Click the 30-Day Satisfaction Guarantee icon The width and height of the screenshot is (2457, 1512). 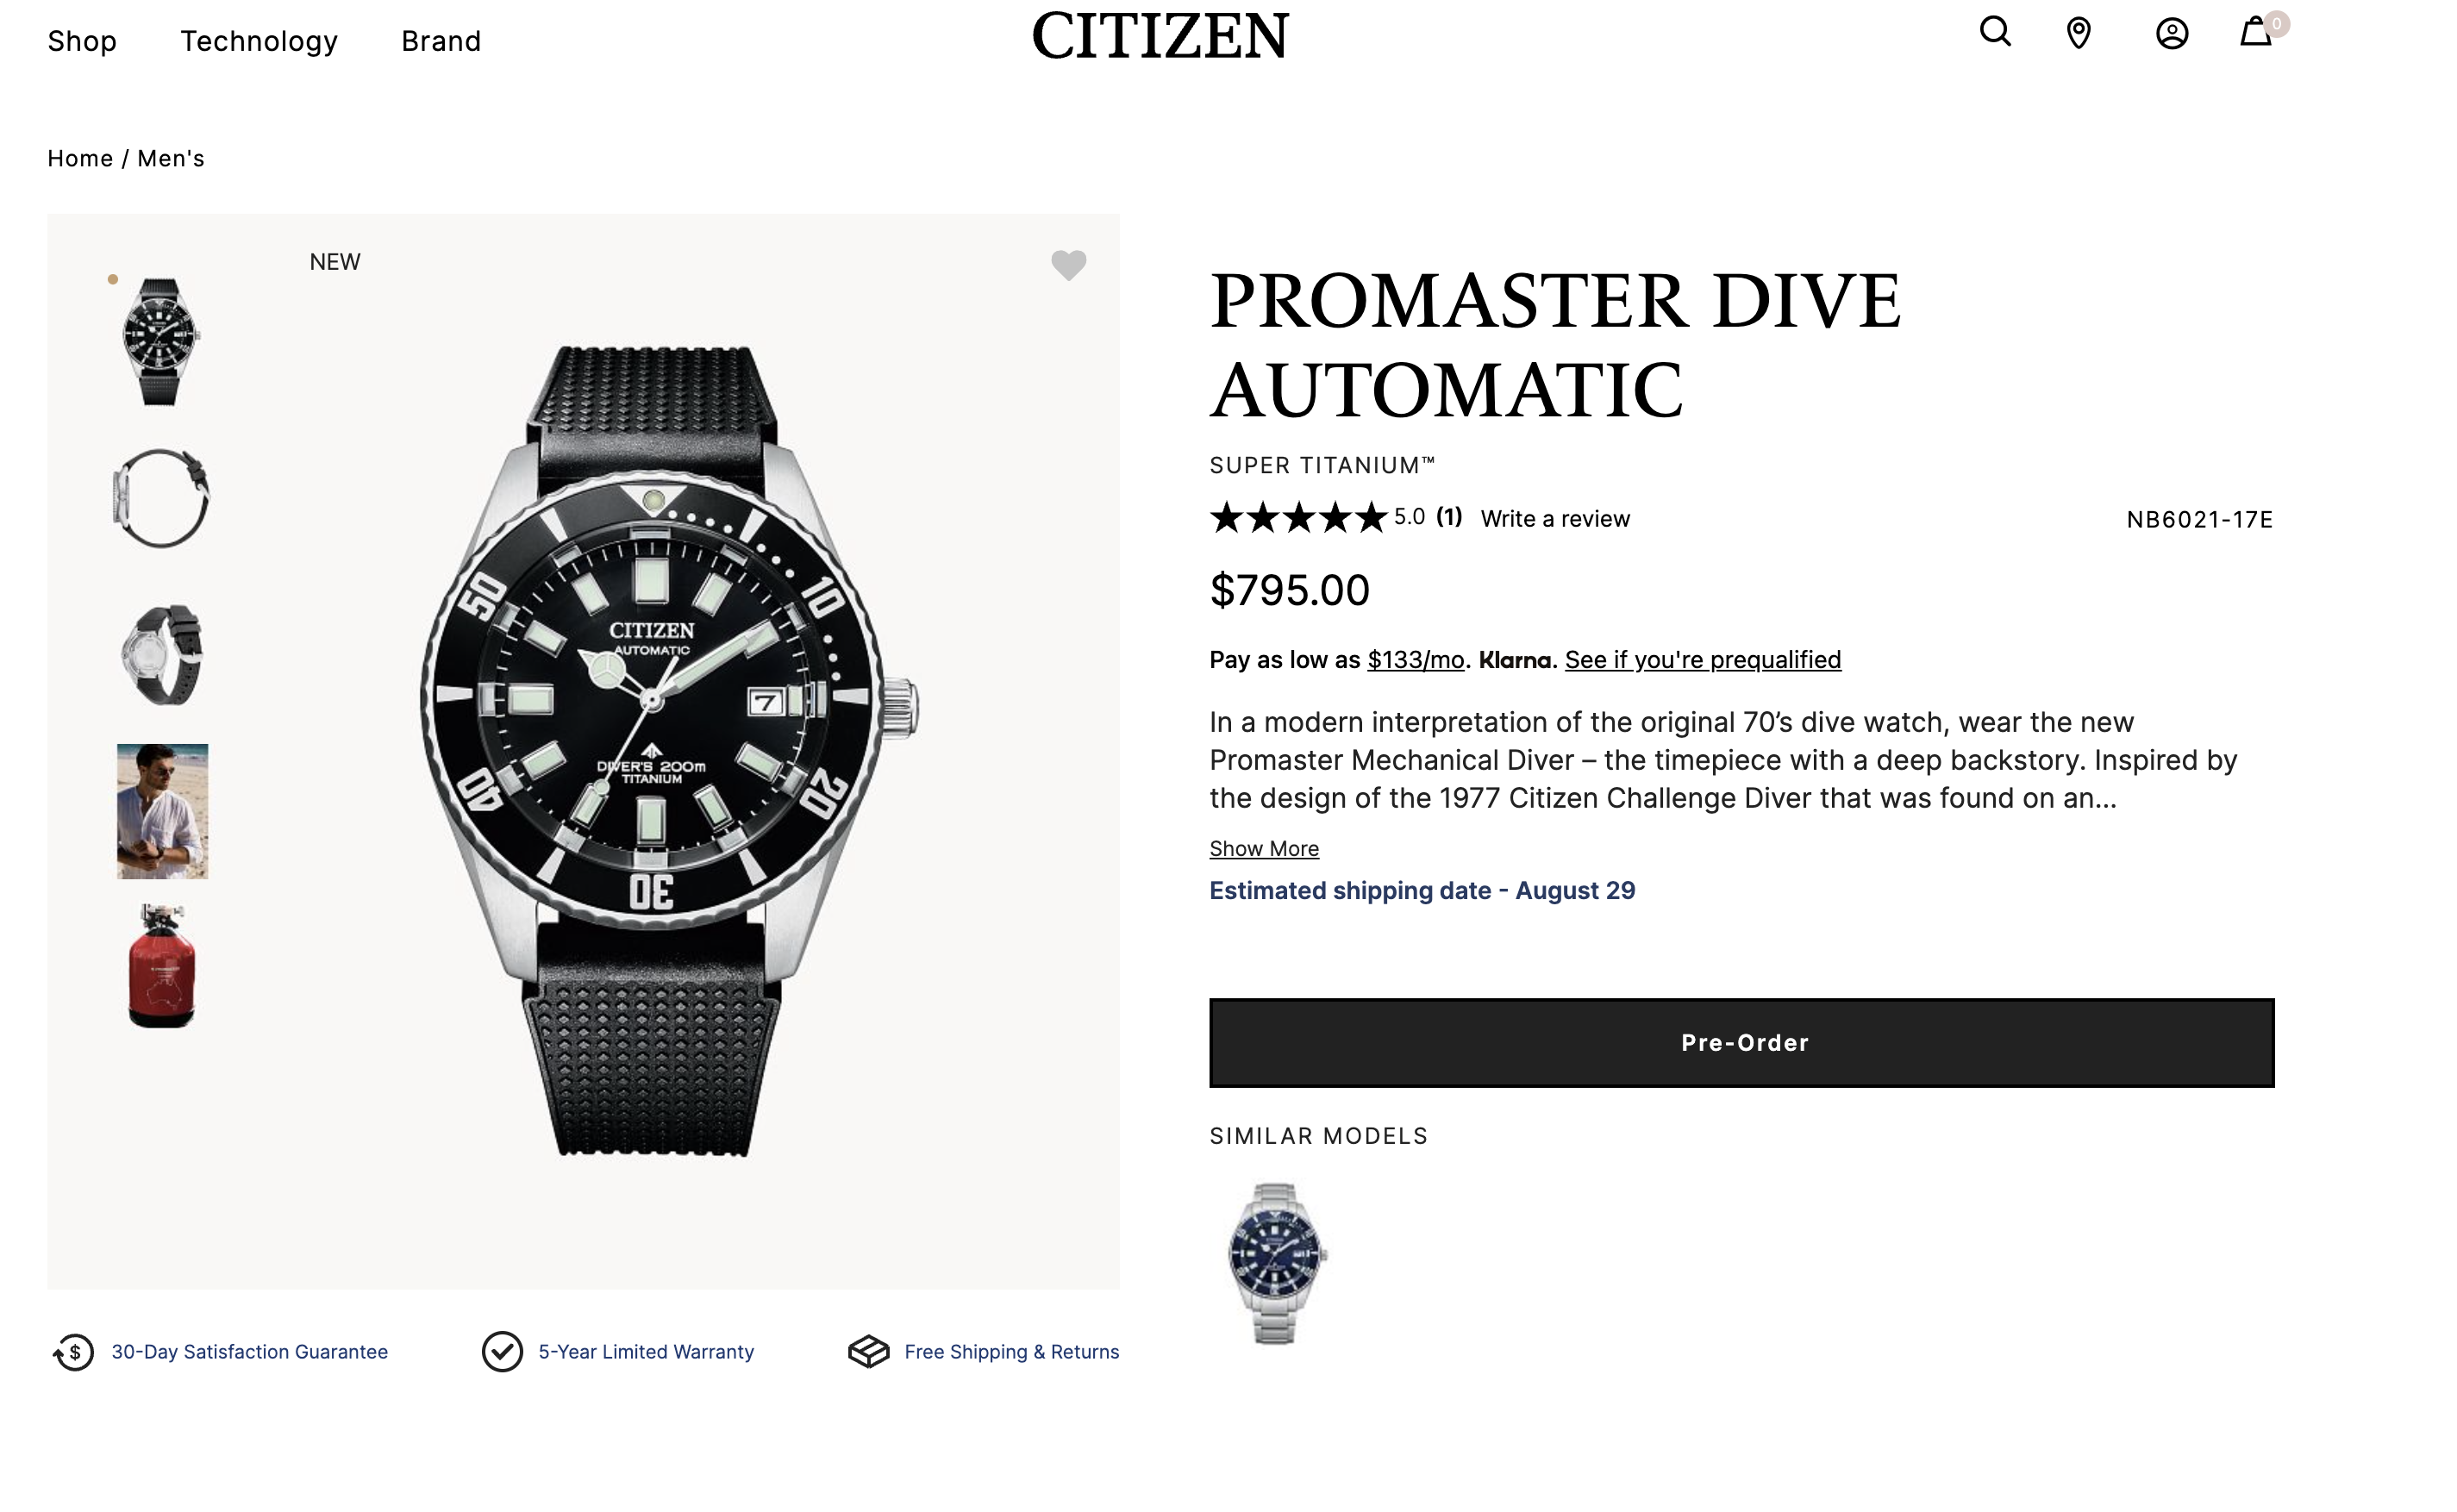click(x=74, y=1352)
